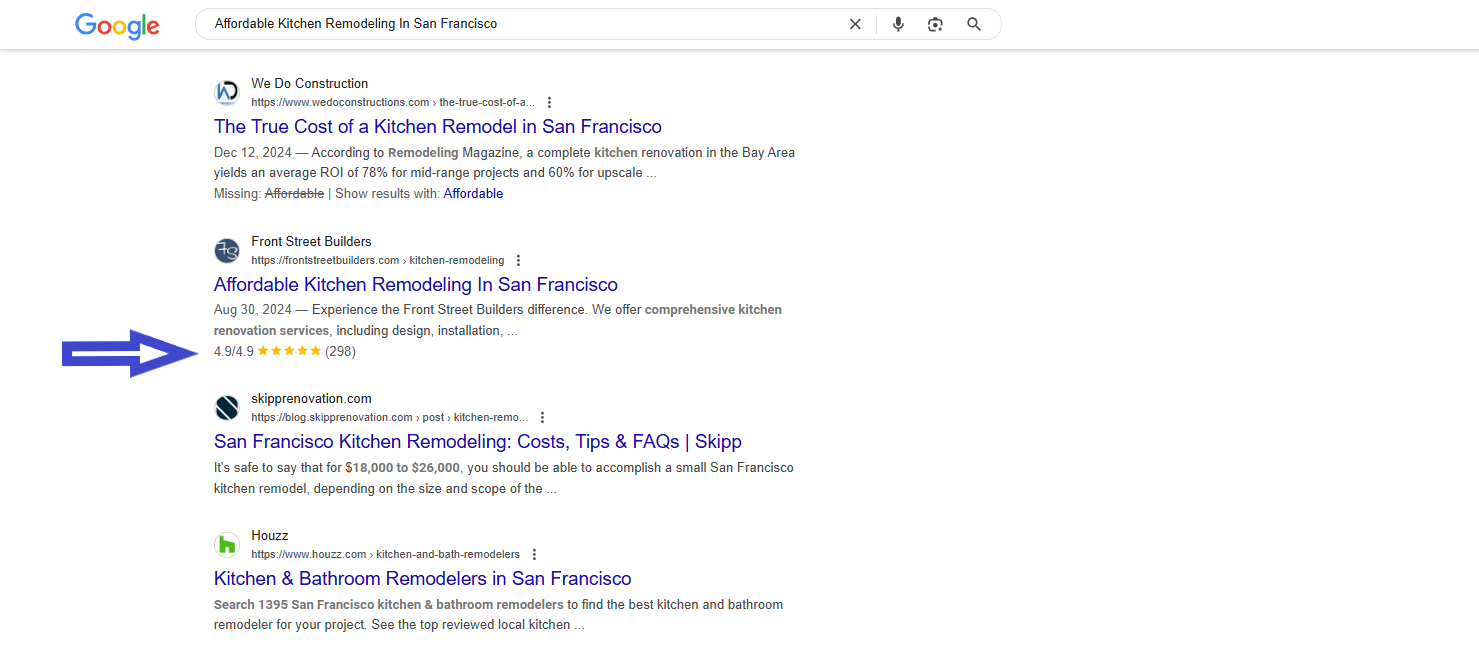The image size is (1479, 650).
Task: Open The True Cost of a Kitchen Remodel link
Action: [438, 127]
